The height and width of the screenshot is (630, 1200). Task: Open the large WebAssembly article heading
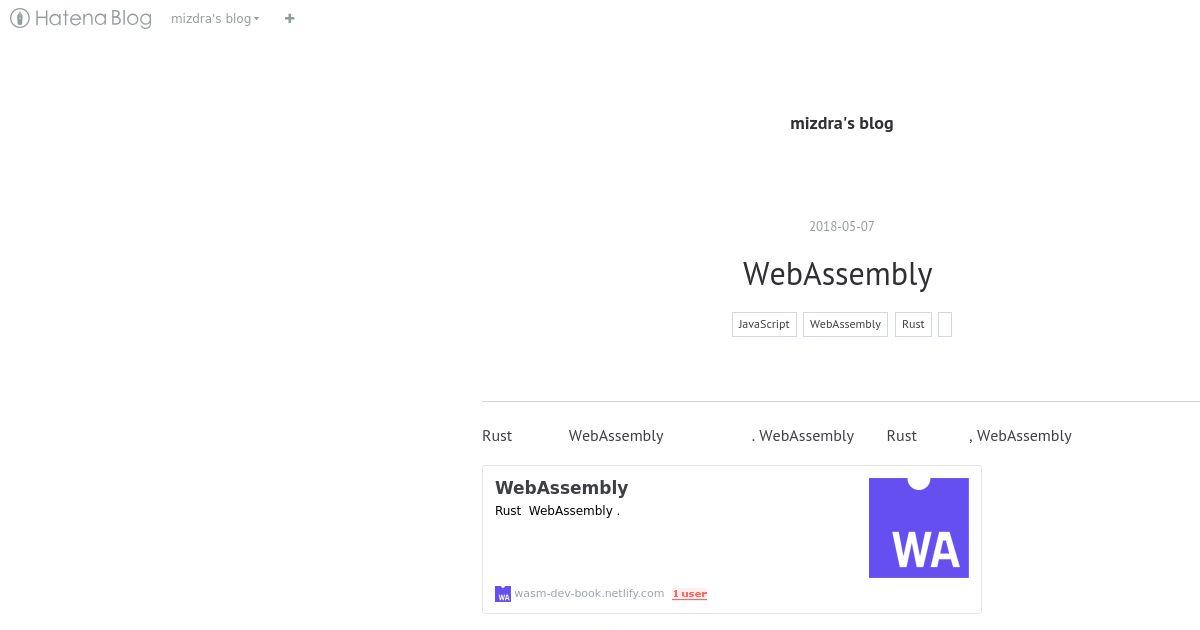click(838, 274)
